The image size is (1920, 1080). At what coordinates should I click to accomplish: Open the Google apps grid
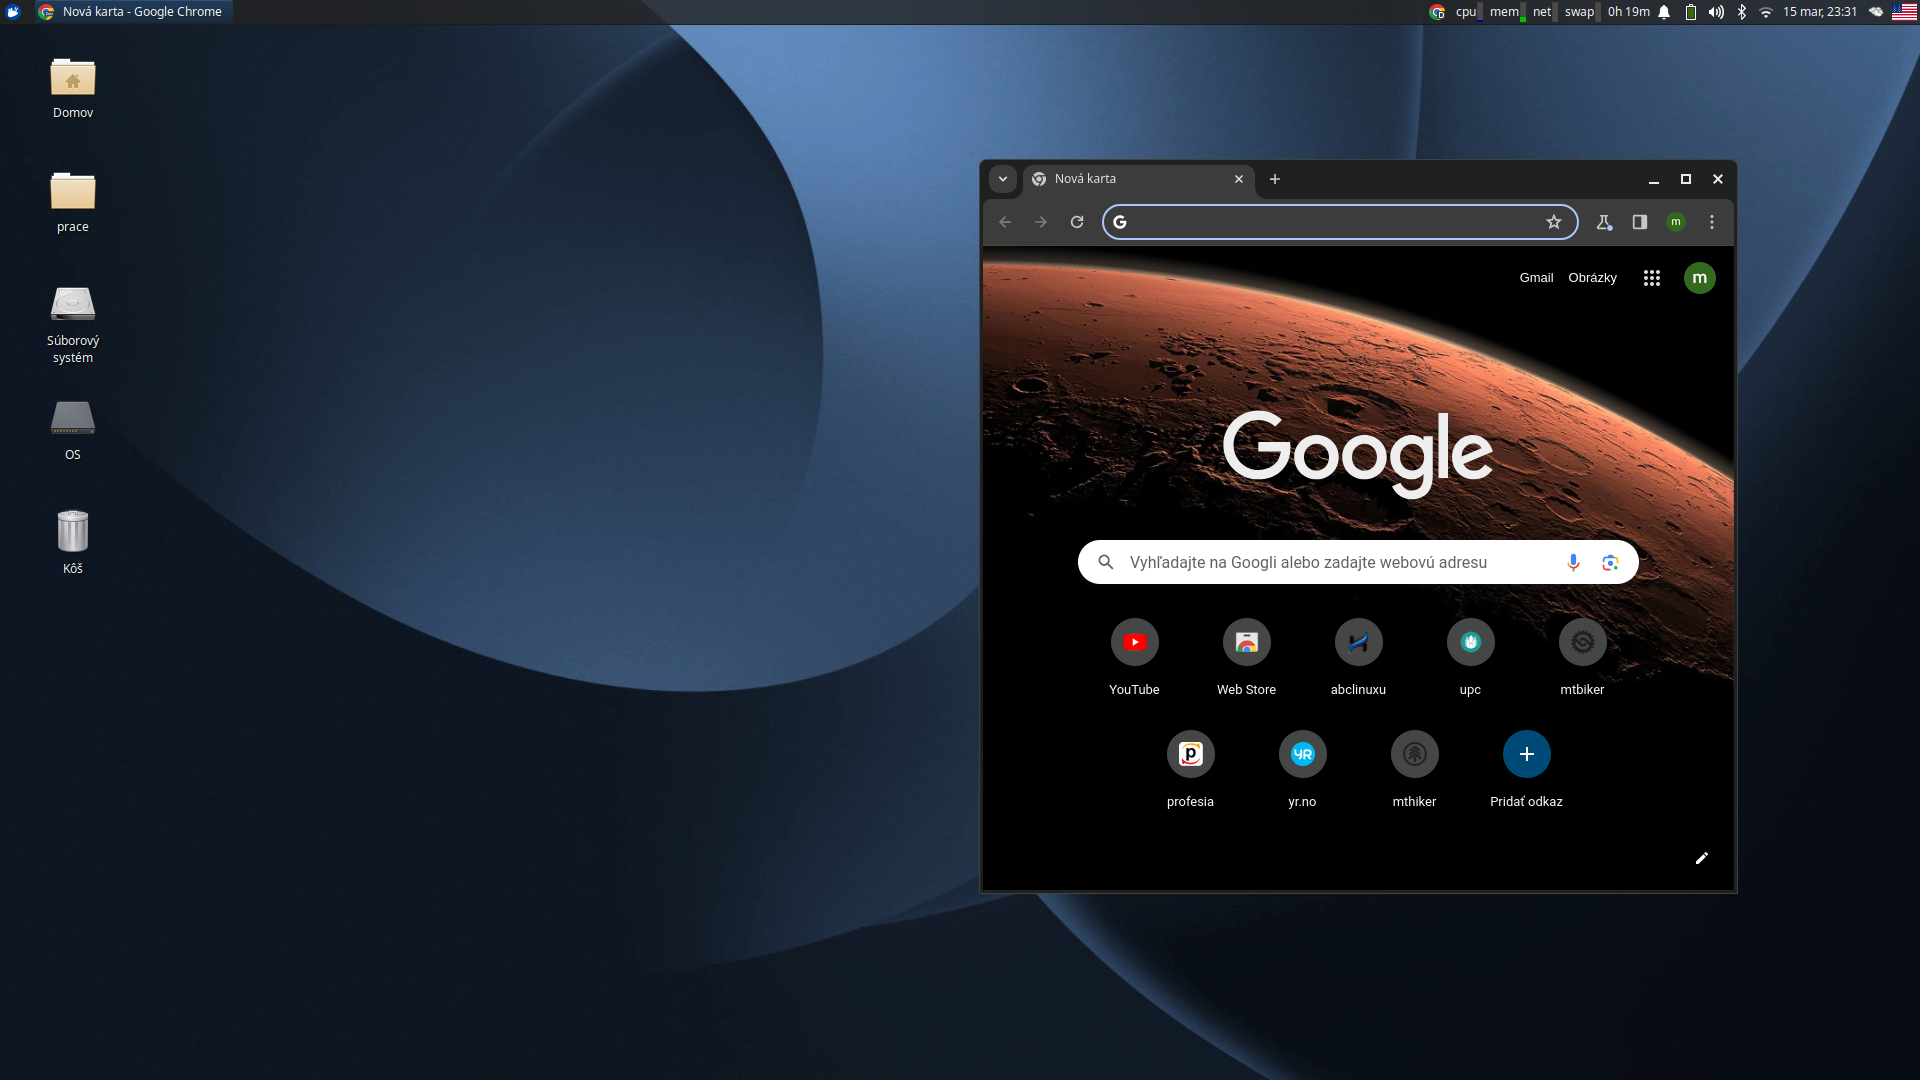[1652, 278]
